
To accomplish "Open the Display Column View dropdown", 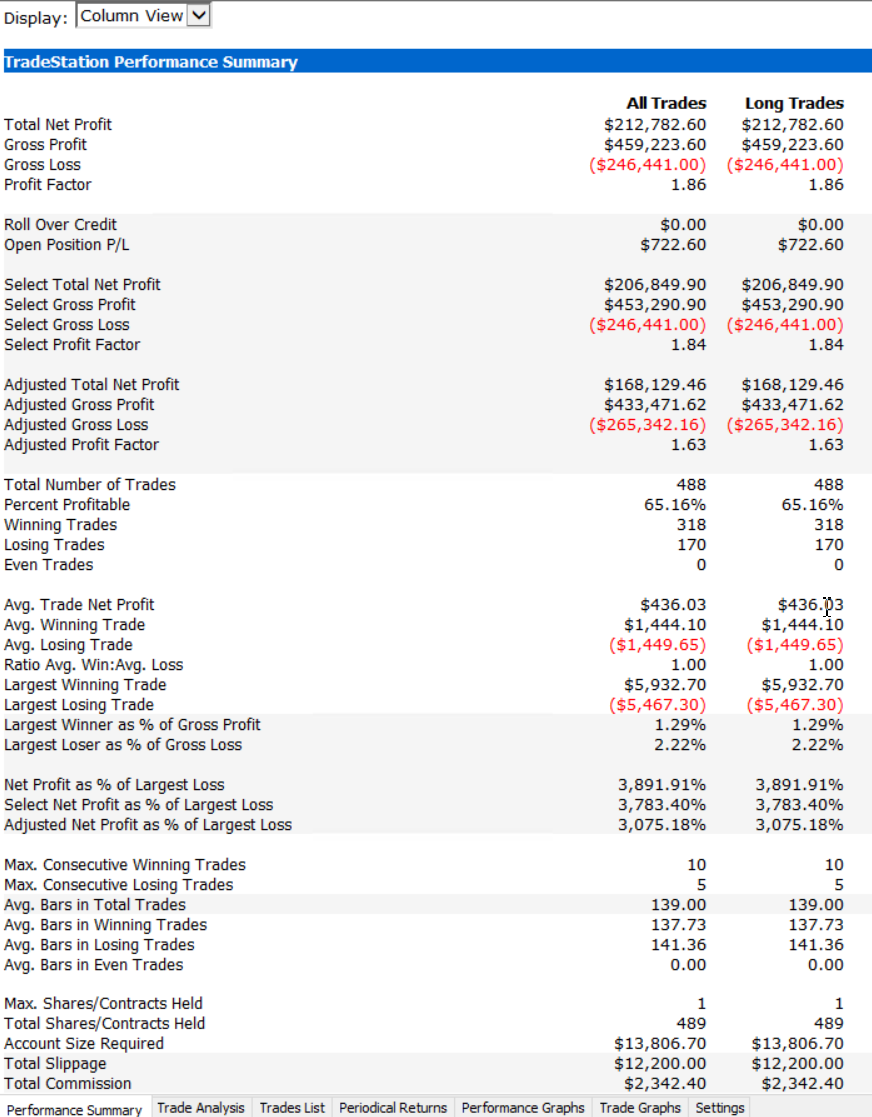I will click(143, 16).
